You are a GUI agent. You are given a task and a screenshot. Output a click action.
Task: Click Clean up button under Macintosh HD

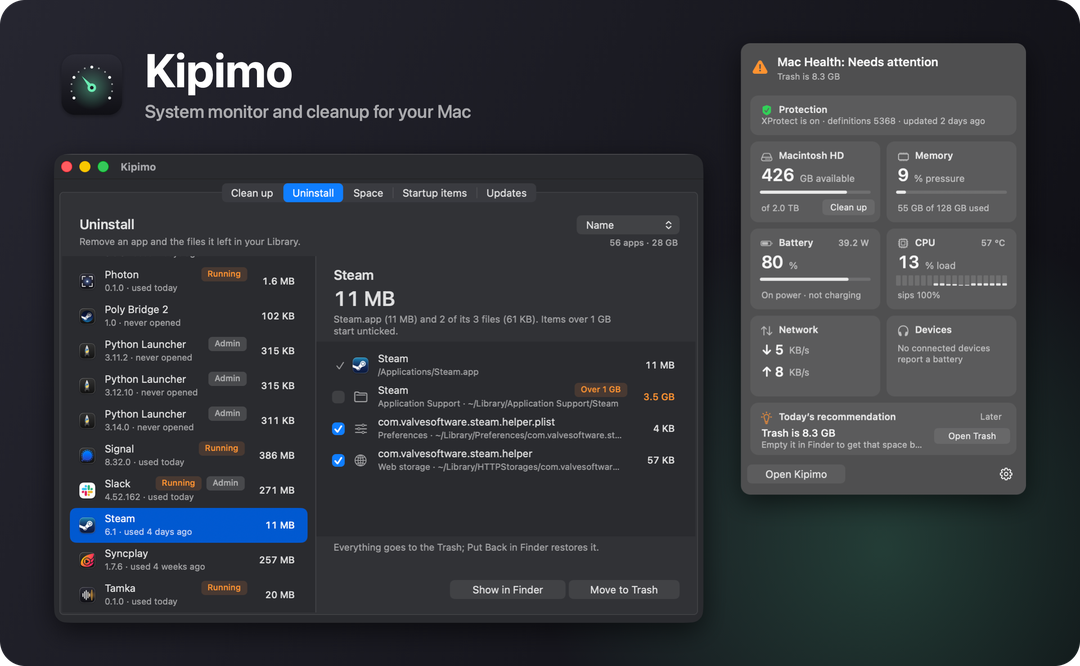pos(849,207)
